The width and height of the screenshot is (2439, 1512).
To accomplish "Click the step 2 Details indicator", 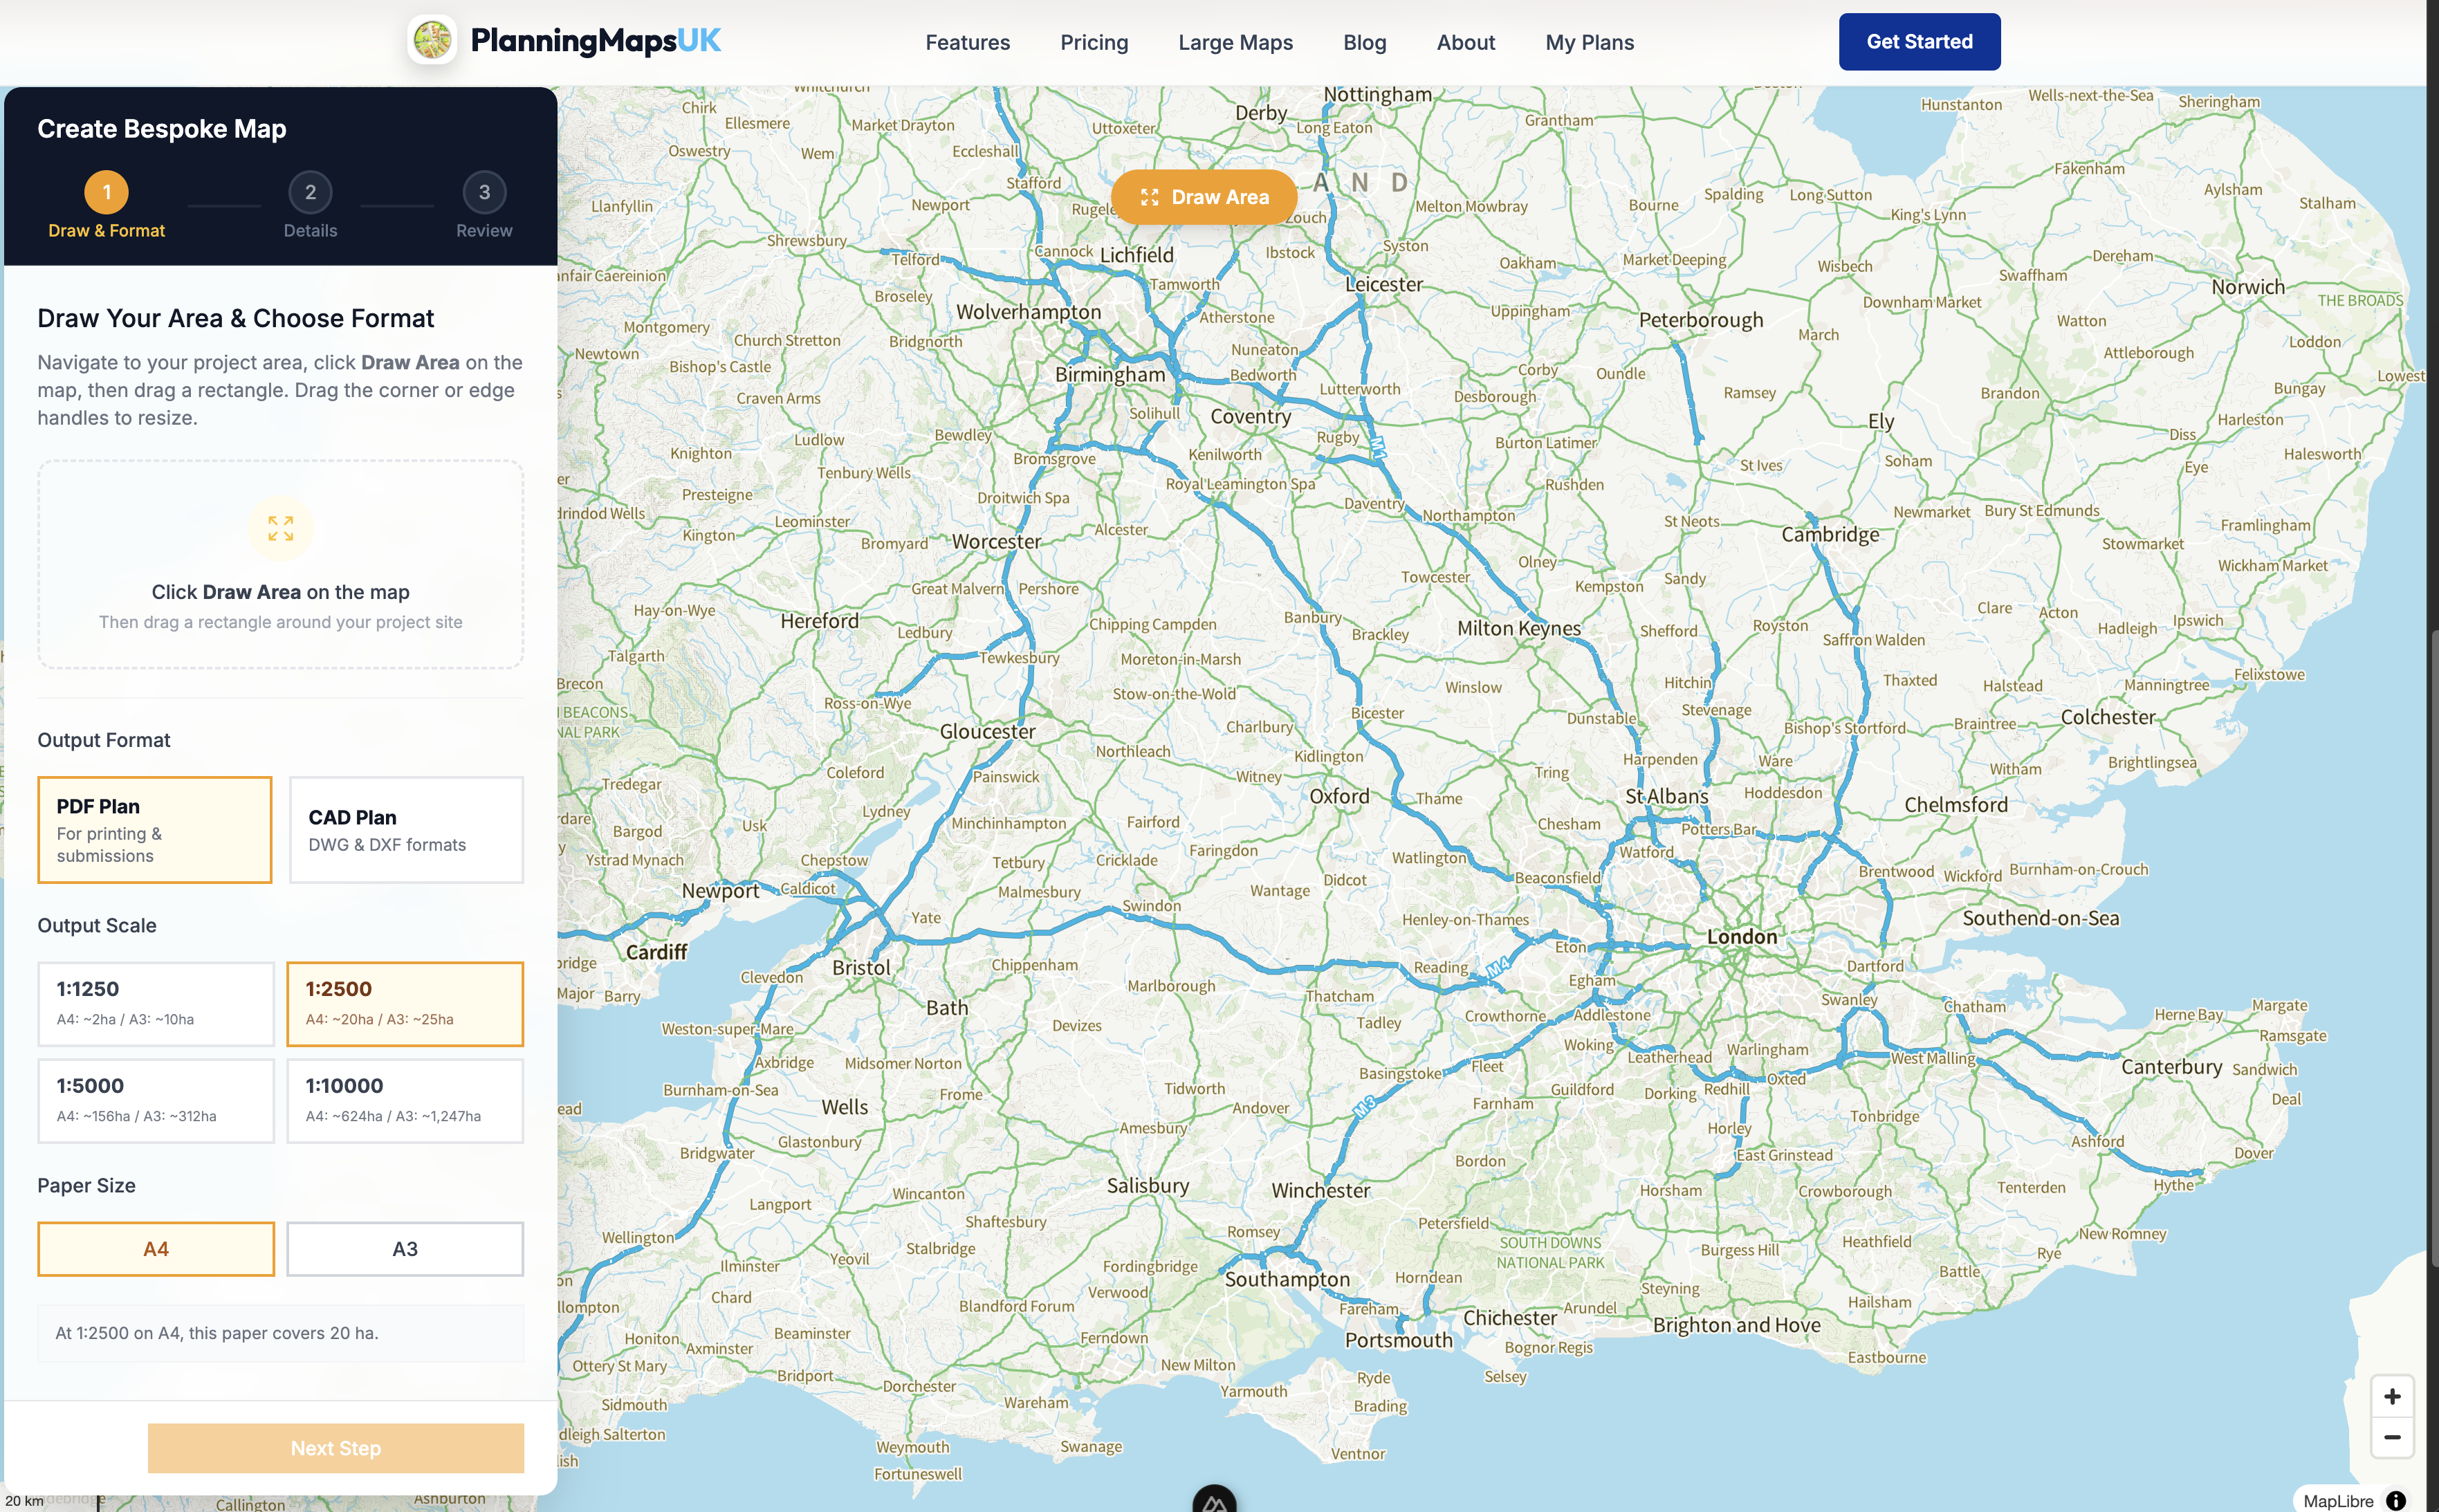I will (x=310, y=192).
